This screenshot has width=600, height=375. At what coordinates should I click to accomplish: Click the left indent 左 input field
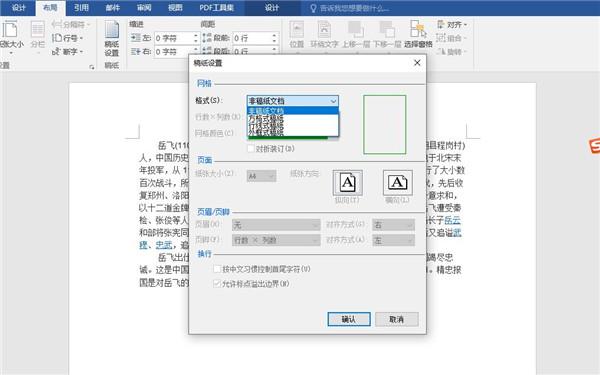click(x=173, y=38)
